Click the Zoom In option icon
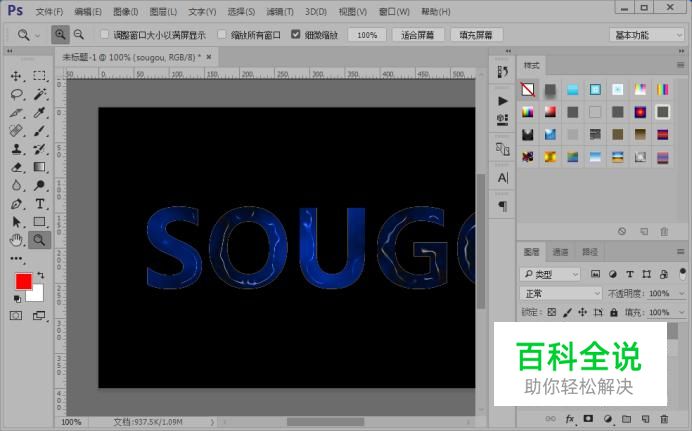 (60, 34)
